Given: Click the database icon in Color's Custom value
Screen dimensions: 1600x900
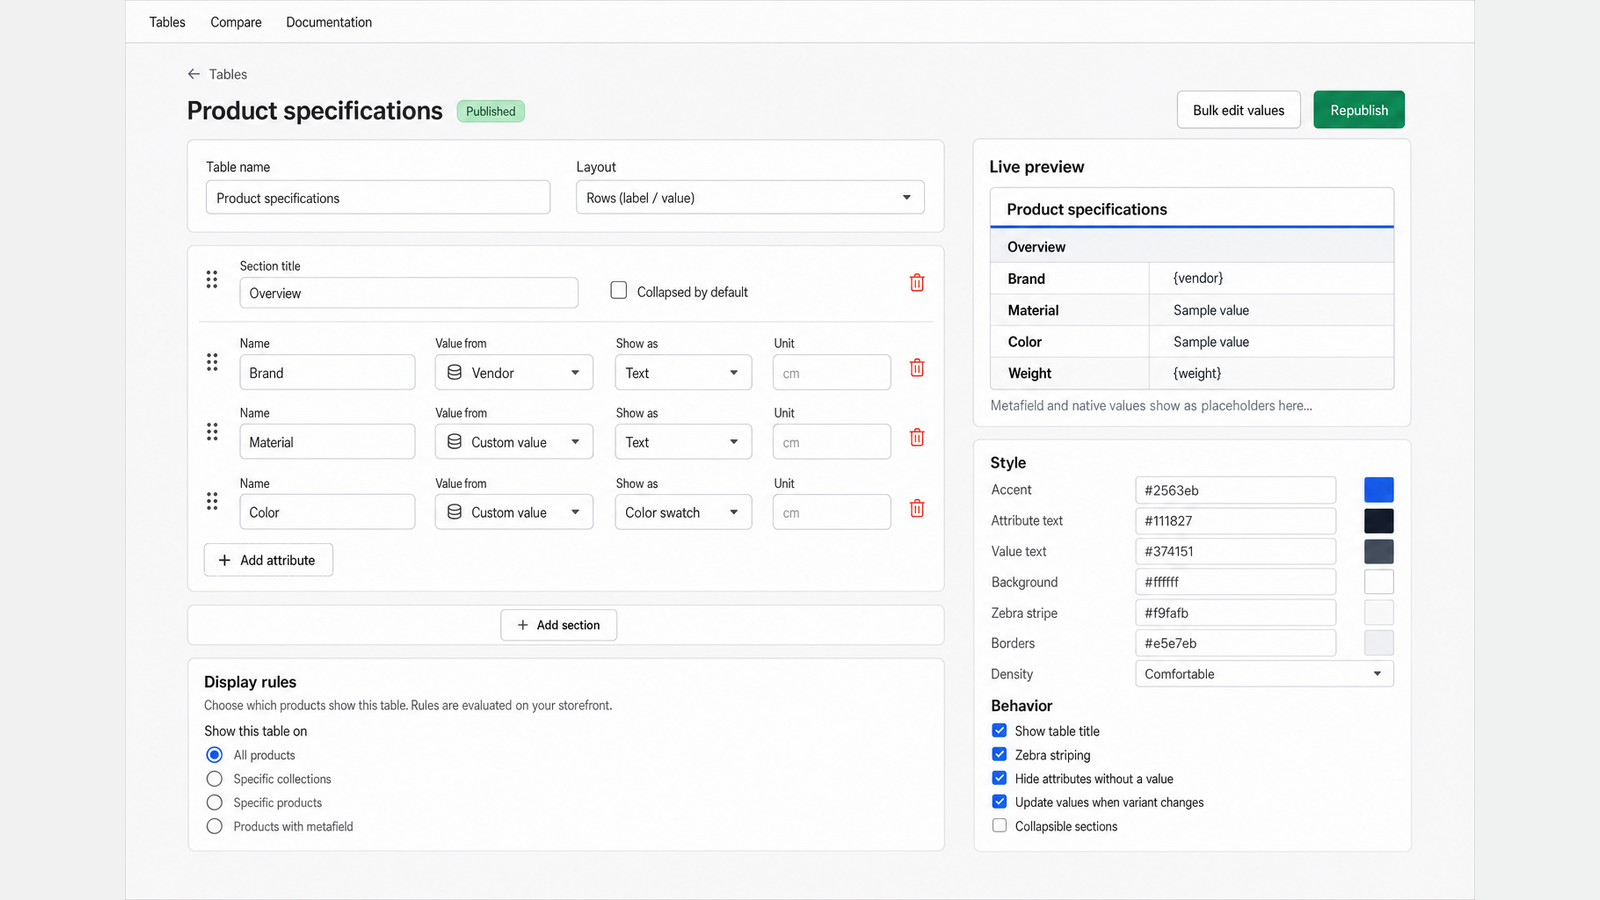Looking at the screenshot, I should [454, 512].
